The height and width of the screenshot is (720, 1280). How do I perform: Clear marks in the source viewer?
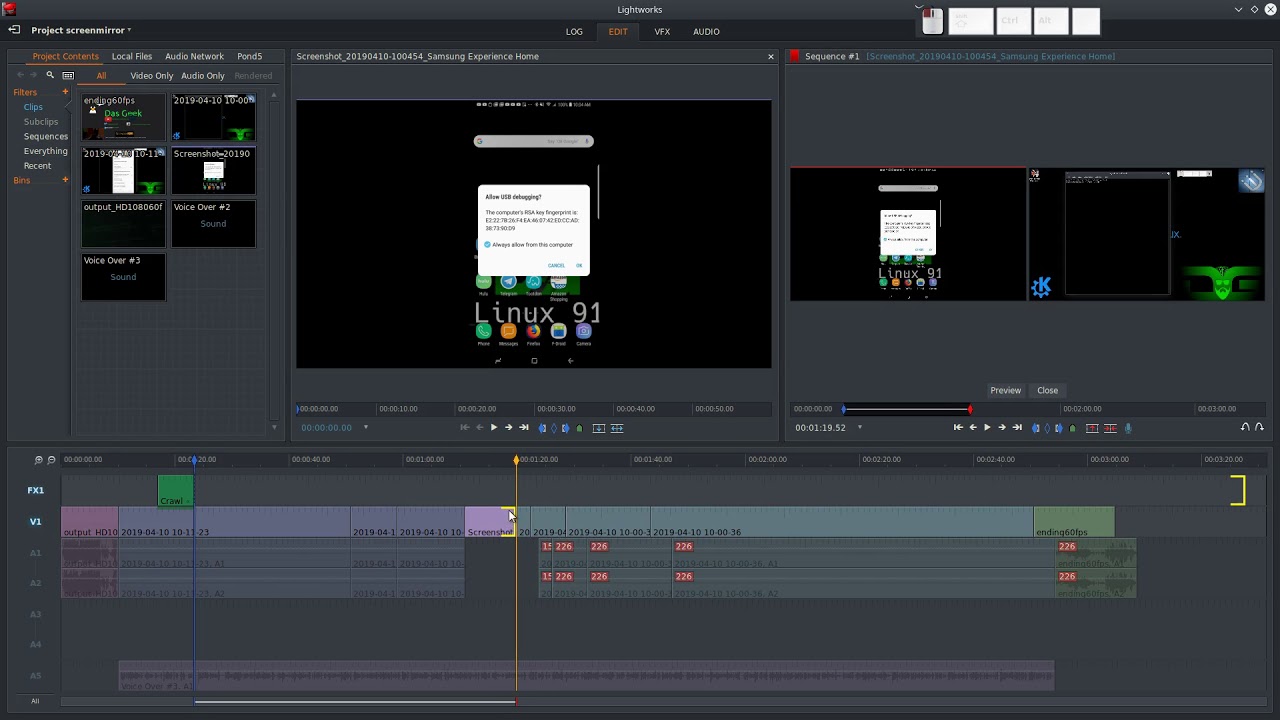click(x=554, y=428)
